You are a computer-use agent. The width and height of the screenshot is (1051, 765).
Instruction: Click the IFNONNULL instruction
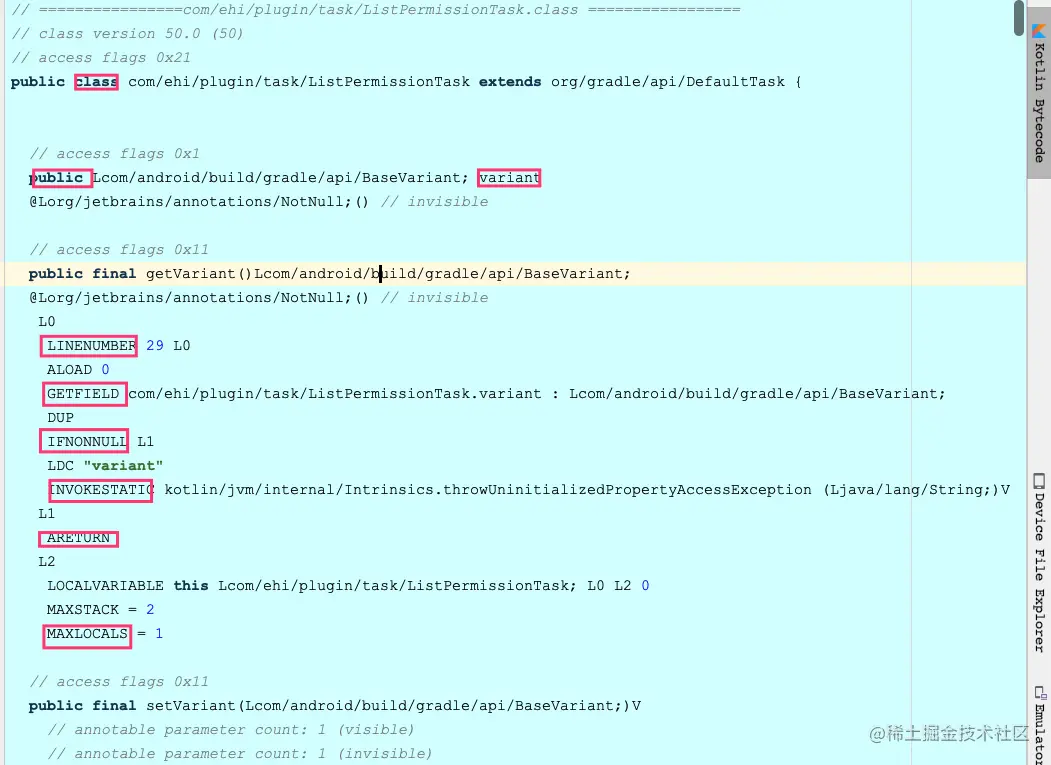click(x=86, y=442)
